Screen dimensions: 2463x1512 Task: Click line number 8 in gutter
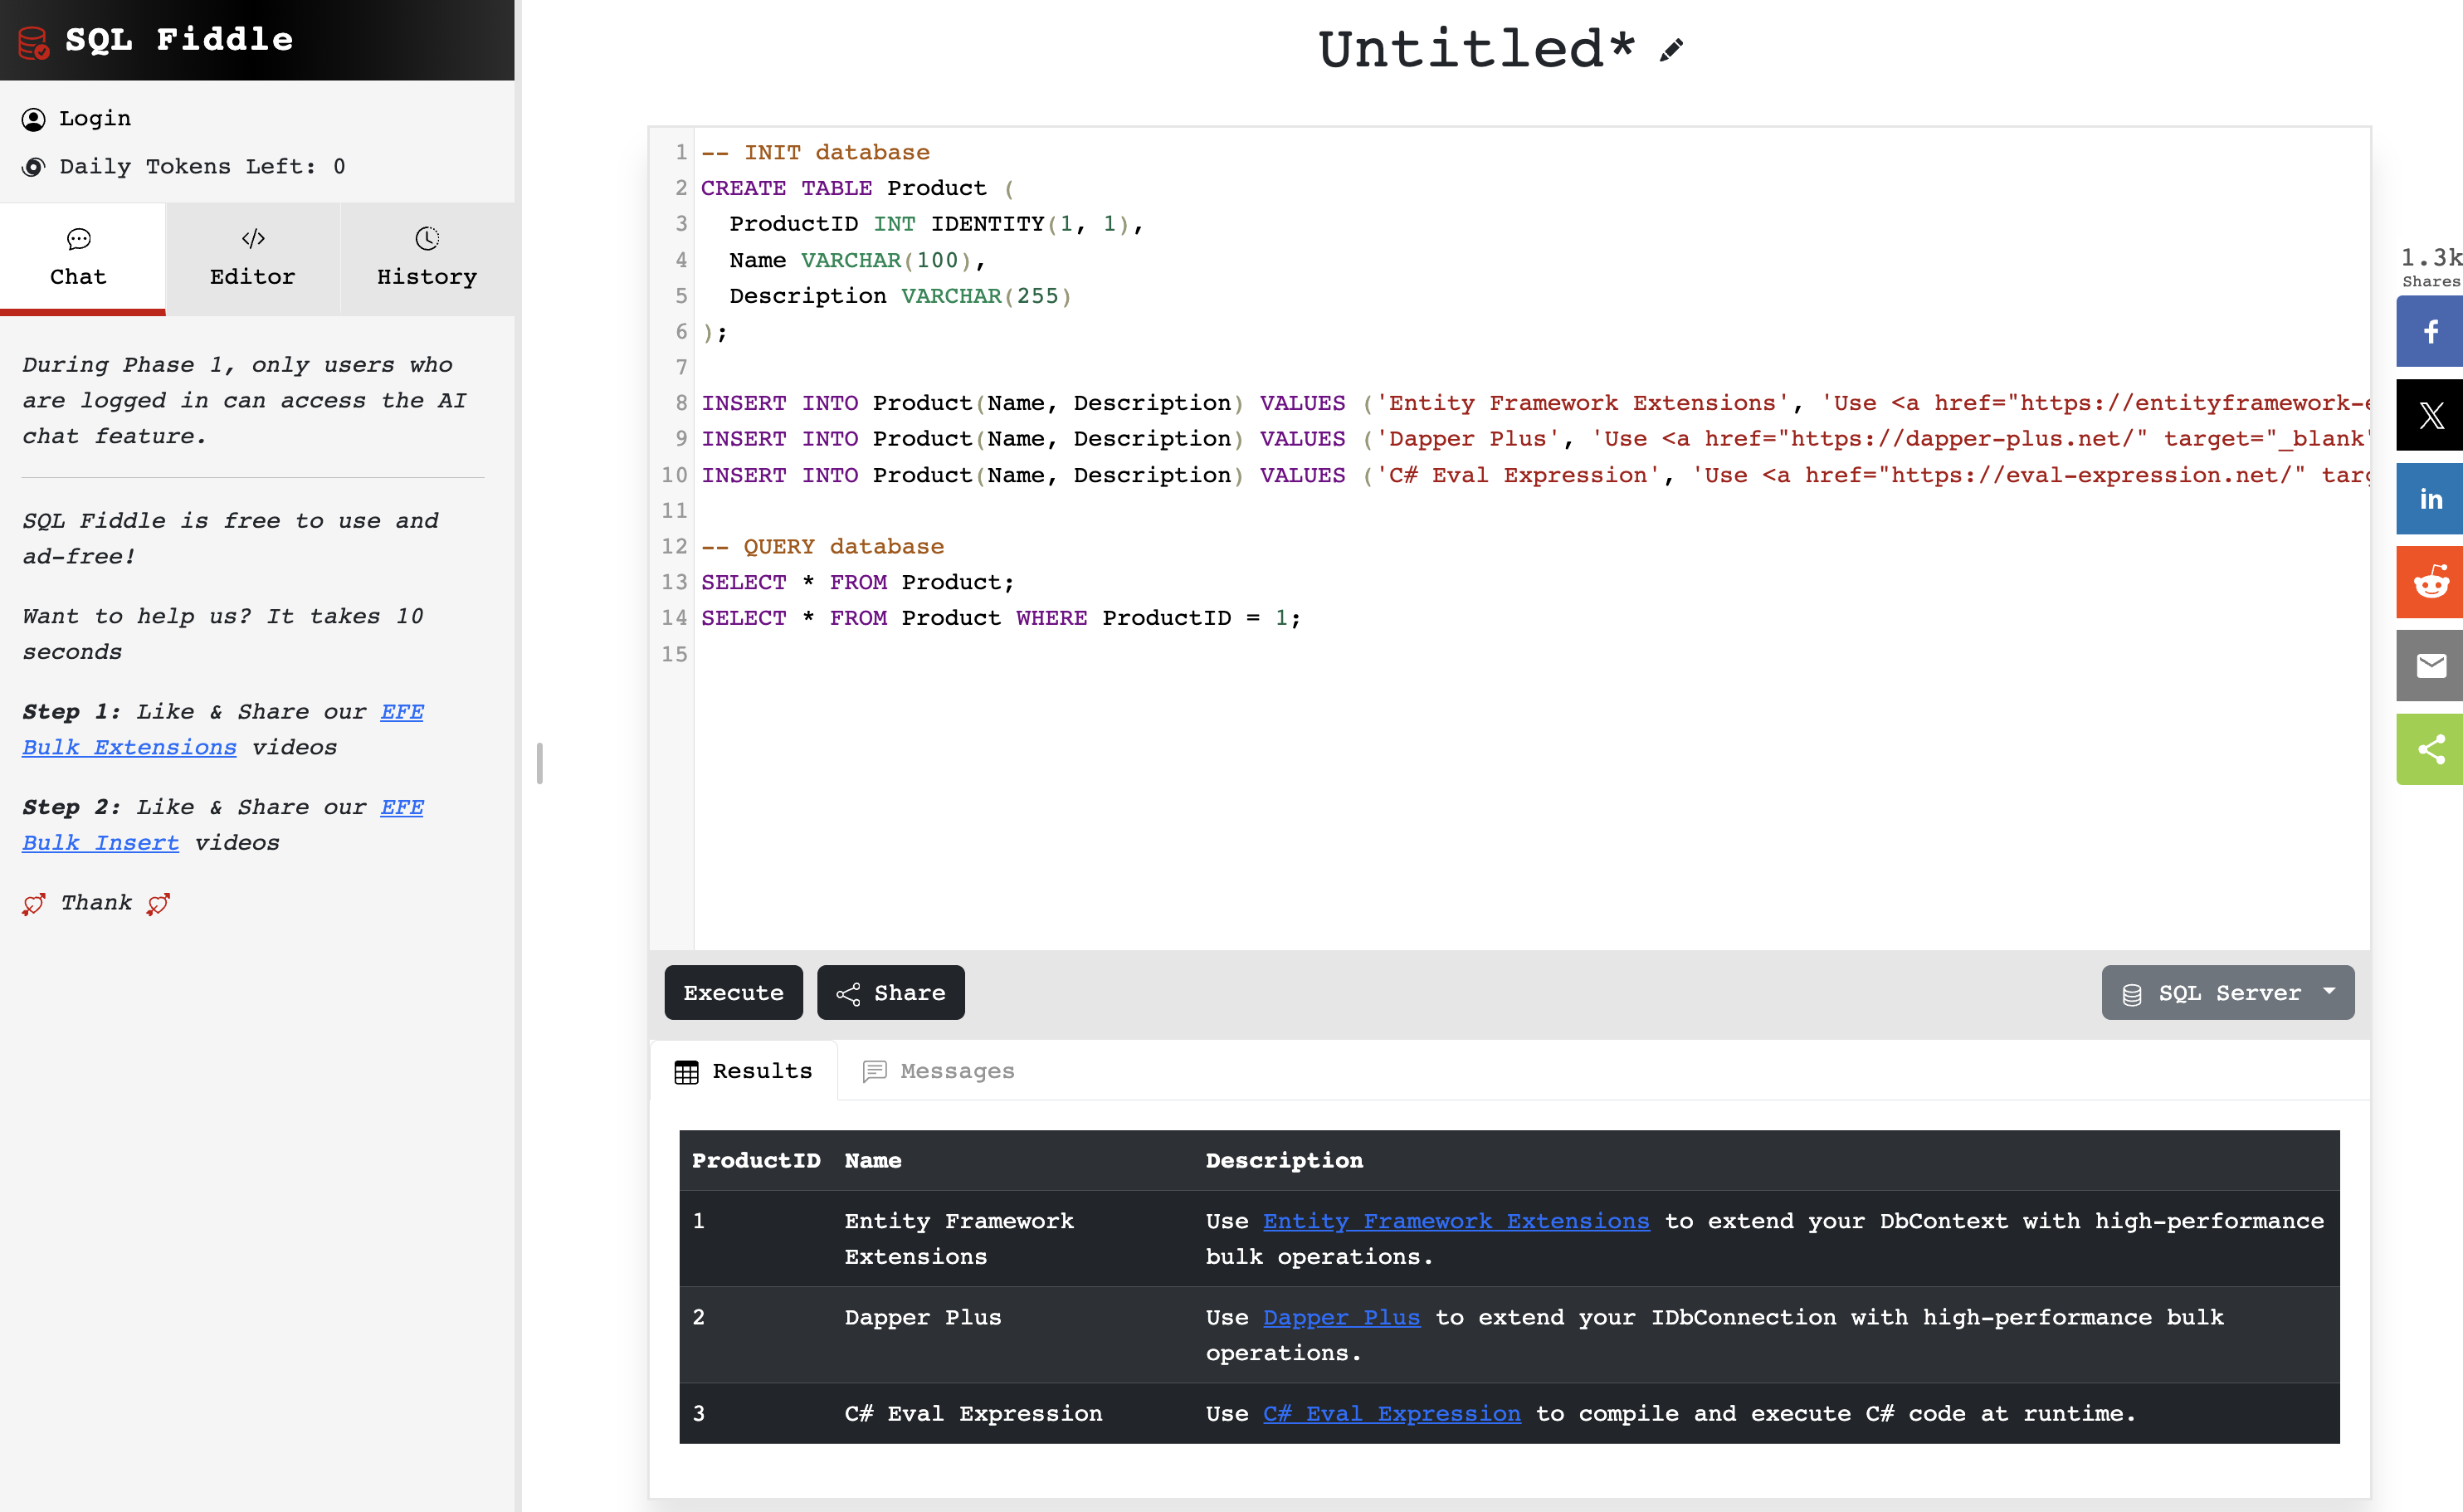680,403
